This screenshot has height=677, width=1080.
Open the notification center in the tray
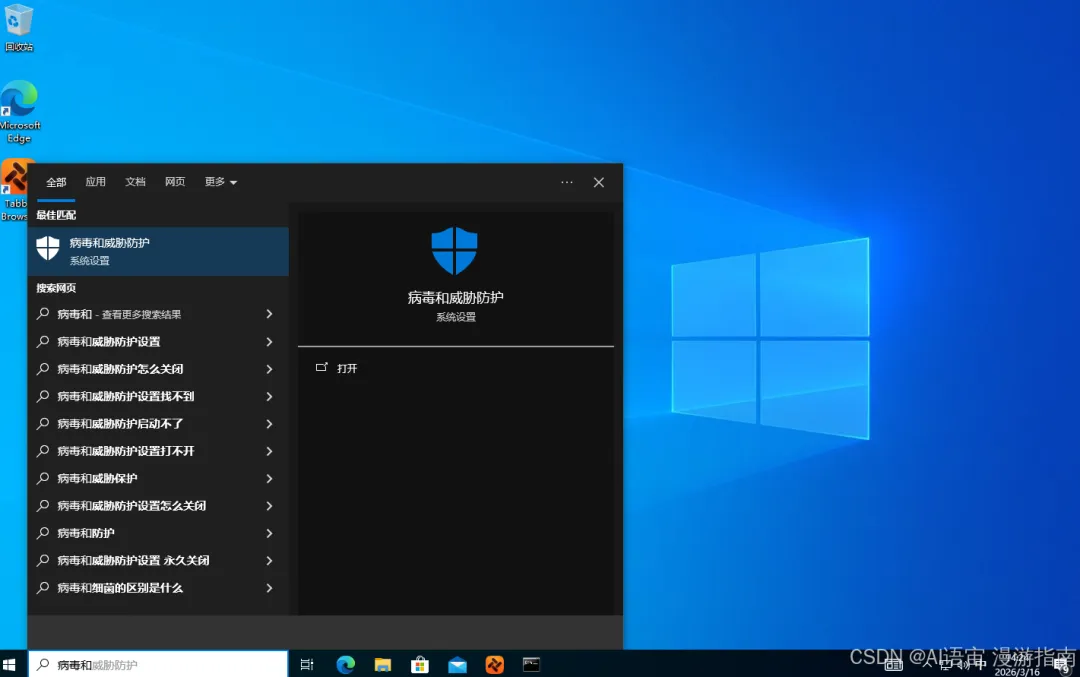(1064, 665)
